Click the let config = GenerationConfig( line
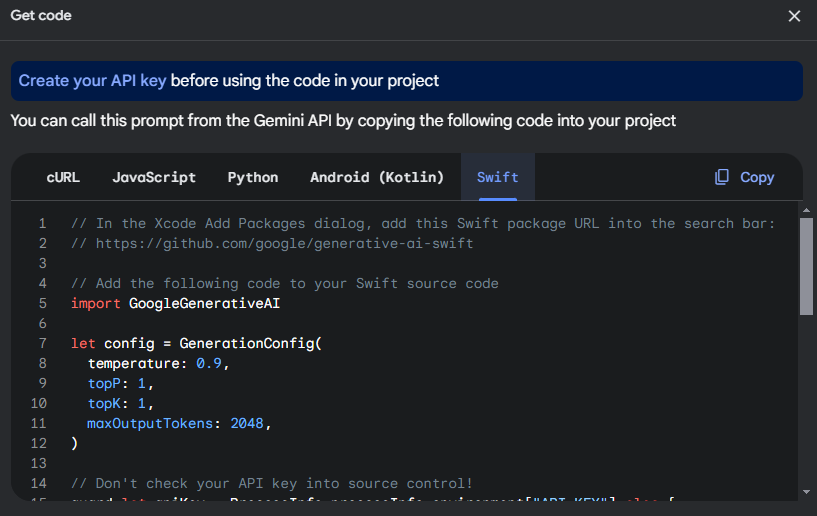This screenshot has width=817, height=516. (196, 343)
